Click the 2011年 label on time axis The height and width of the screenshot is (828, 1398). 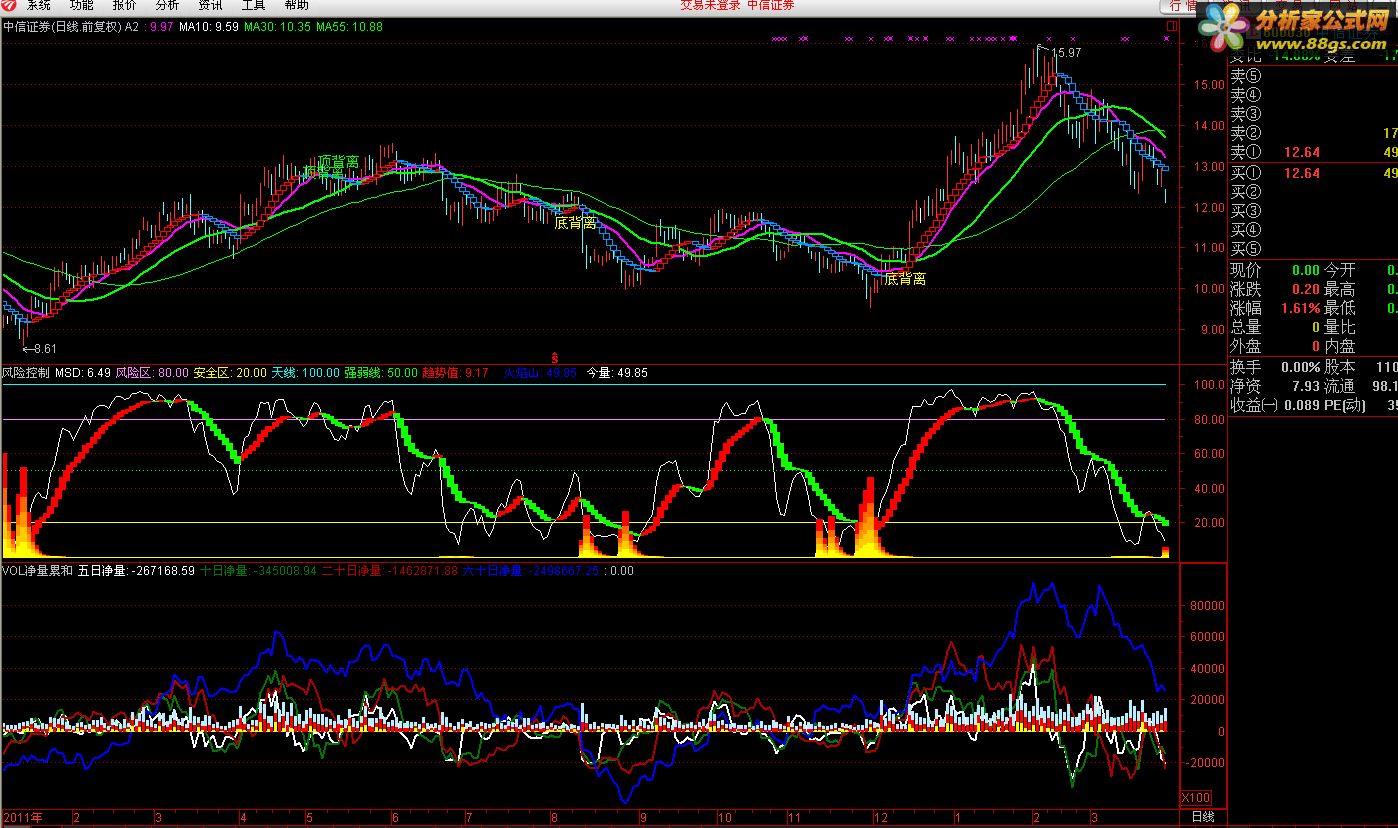pos(23,817)
